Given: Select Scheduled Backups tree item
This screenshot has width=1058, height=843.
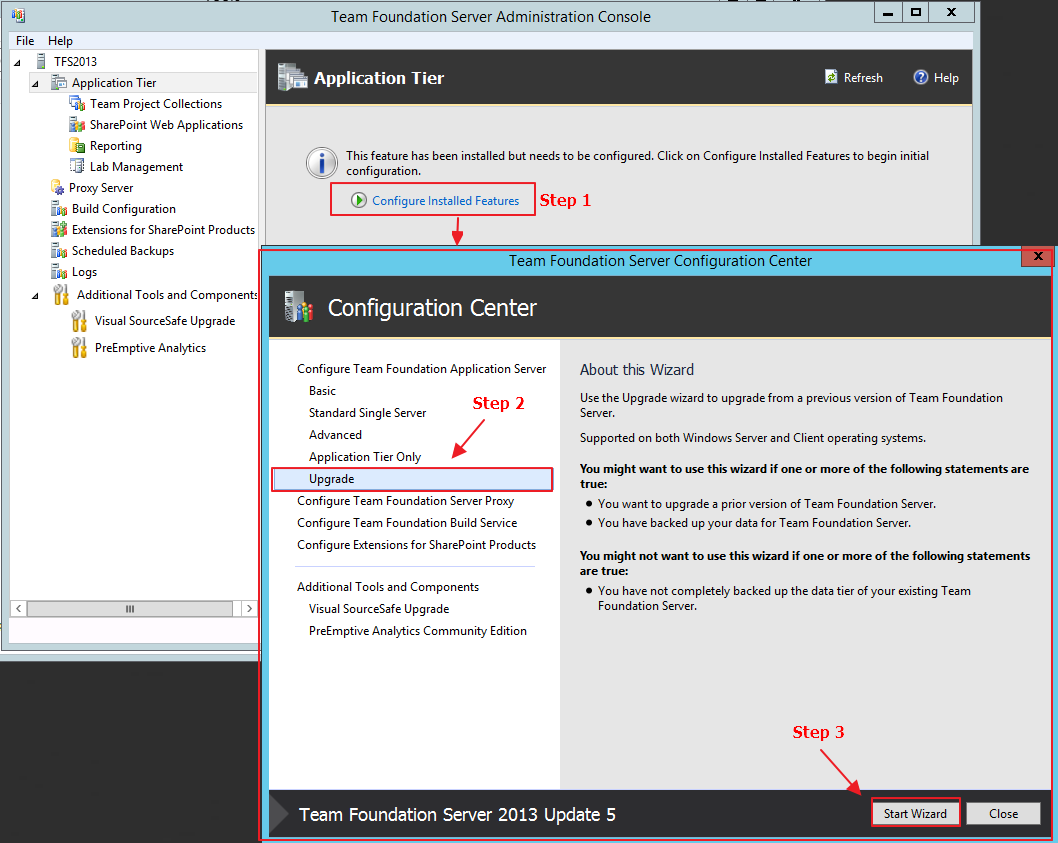Looking at the screenshot, I should pos(123,250).
